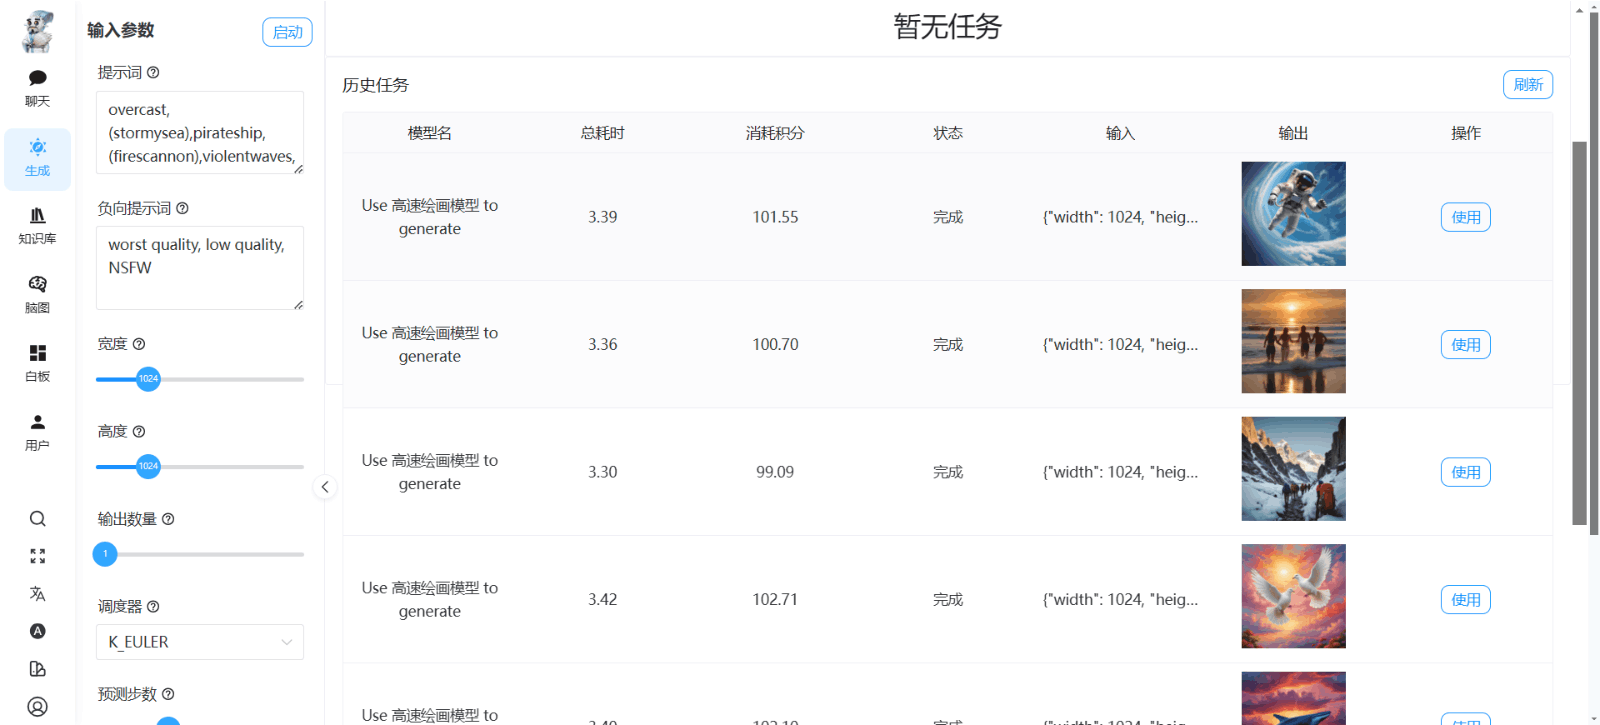The image size is (1600, 725).
Task: Click the help icon beside 负向提示词
Action: (x=182, y=208)
